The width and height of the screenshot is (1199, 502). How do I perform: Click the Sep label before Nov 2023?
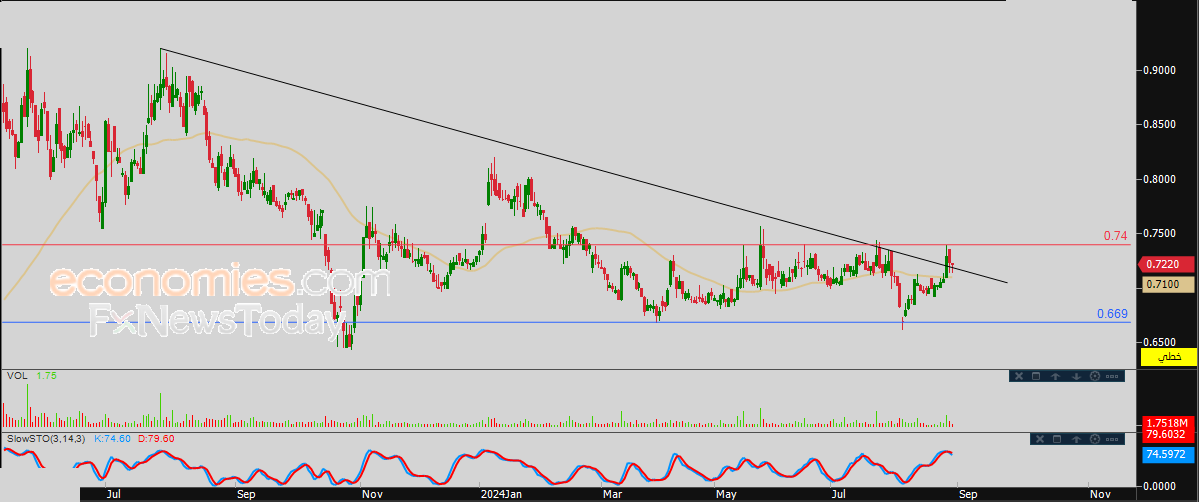click(x=245, y=495)
